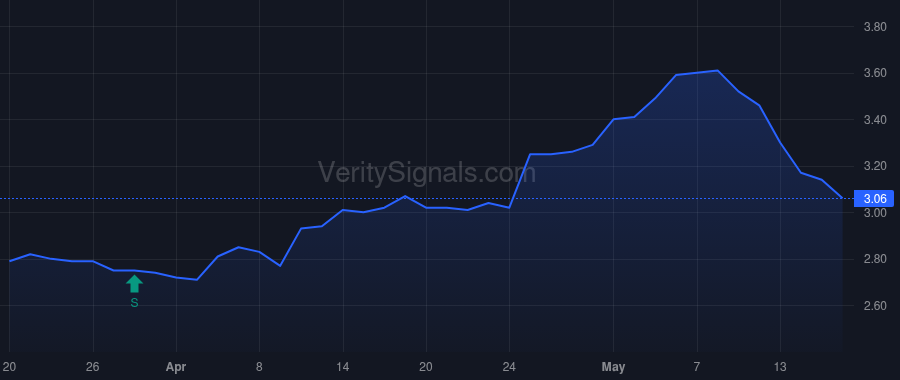Select the May label on the date axis
The image size is (900, 380).
pos(614,367)
